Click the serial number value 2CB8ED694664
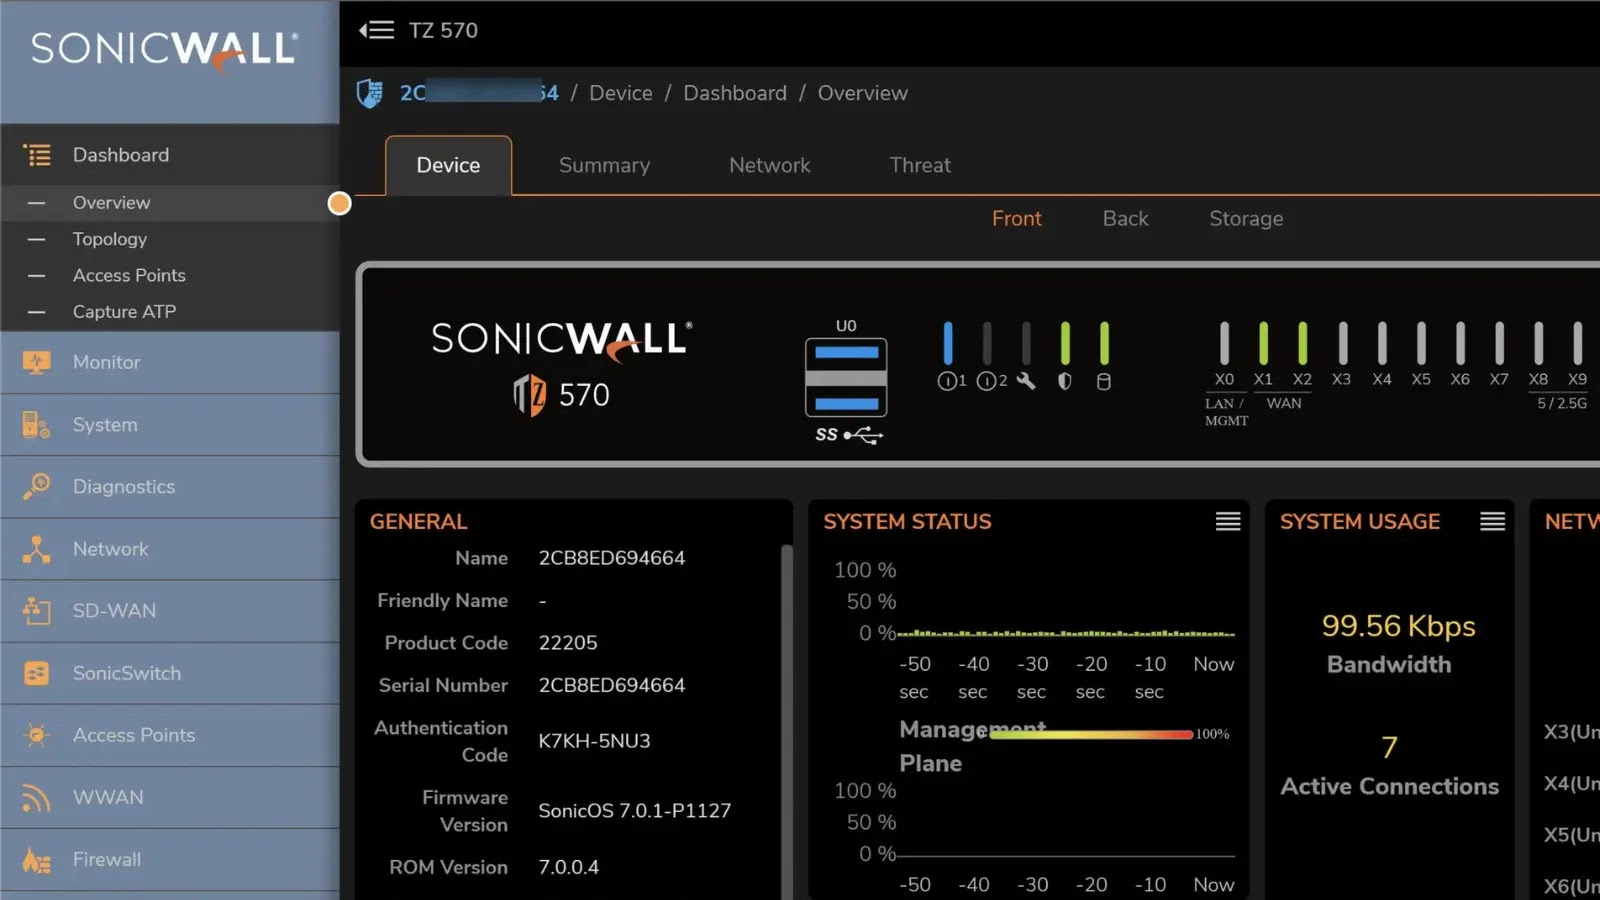The image size is (1600, 900). 612,686
